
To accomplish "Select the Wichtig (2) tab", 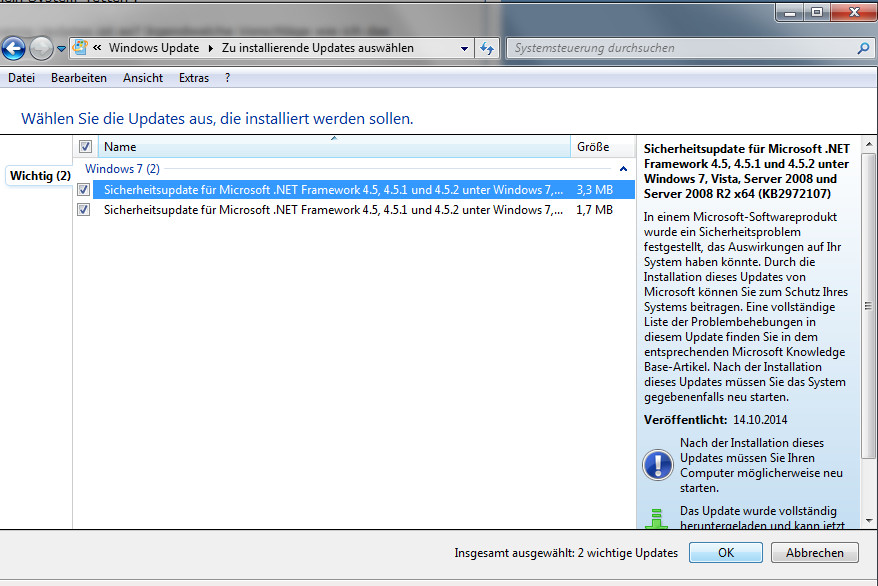I will (x=40, y=176).
